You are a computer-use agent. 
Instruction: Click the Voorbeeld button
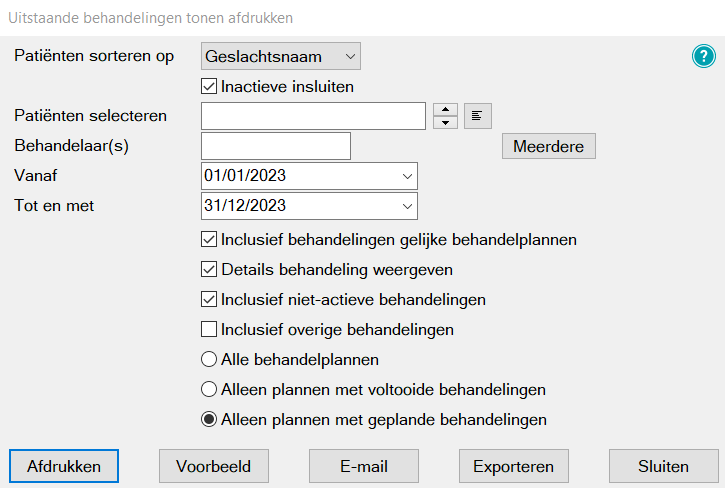click(x=214, y=466)
